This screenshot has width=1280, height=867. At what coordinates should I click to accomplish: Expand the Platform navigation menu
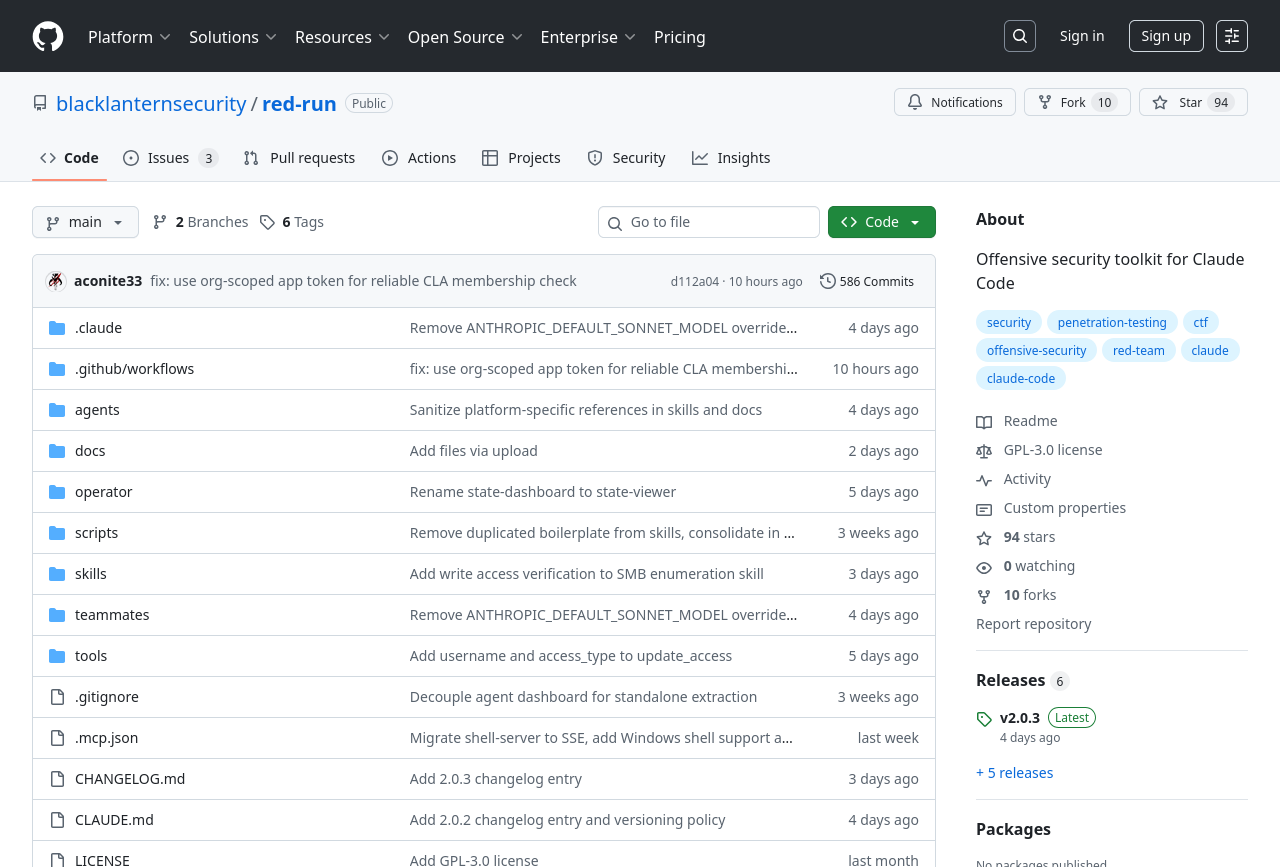[x=129, y=37]
